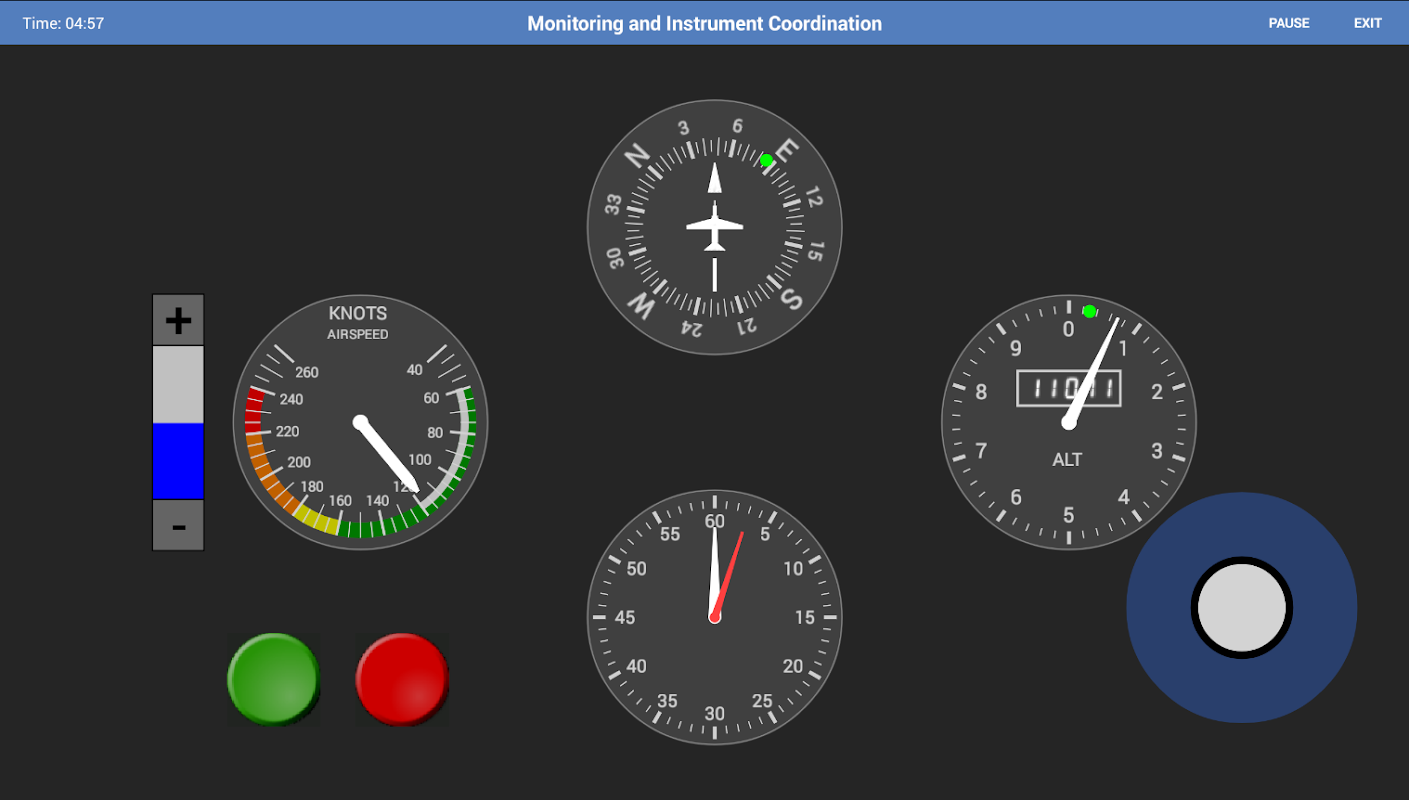
Task: Click the grey joystick knob
Action: click(1241, 608)
